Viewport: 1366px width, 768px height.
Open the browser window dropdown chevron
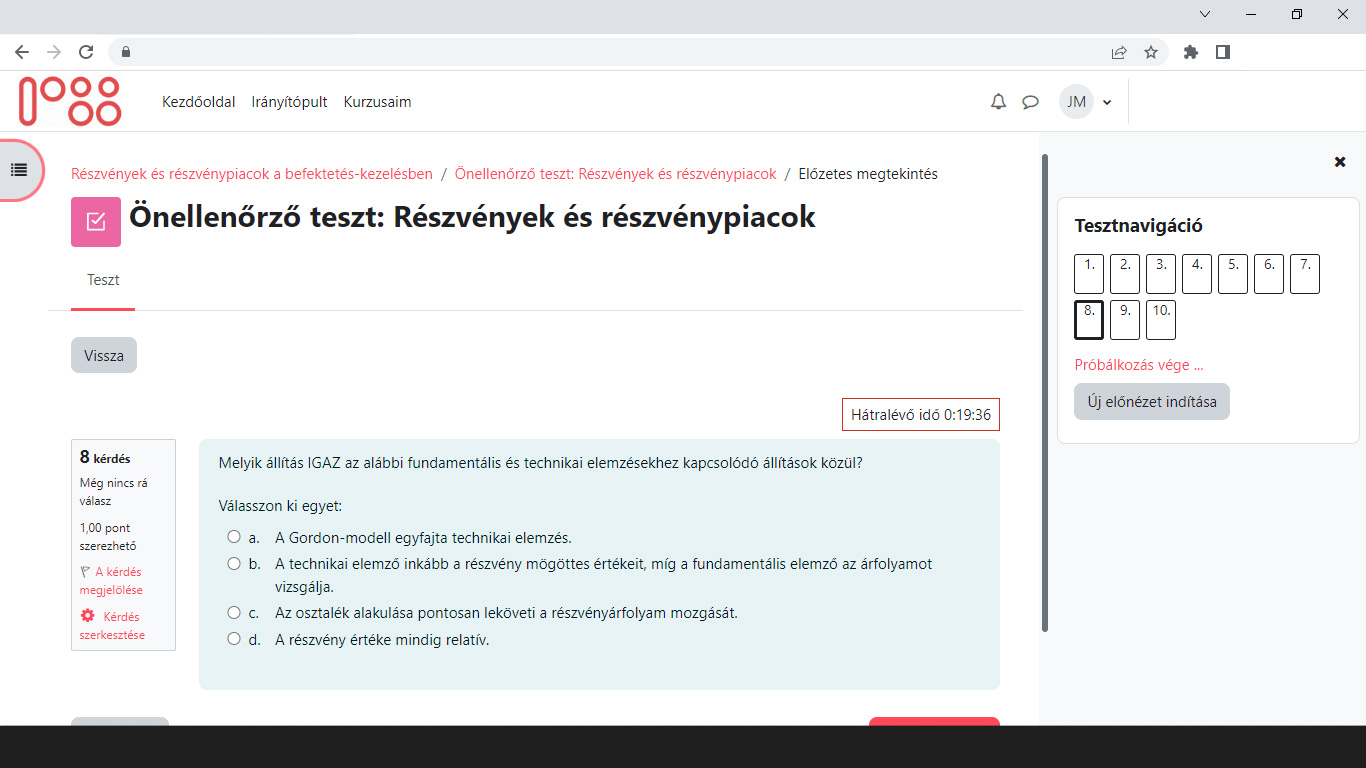1204,14
